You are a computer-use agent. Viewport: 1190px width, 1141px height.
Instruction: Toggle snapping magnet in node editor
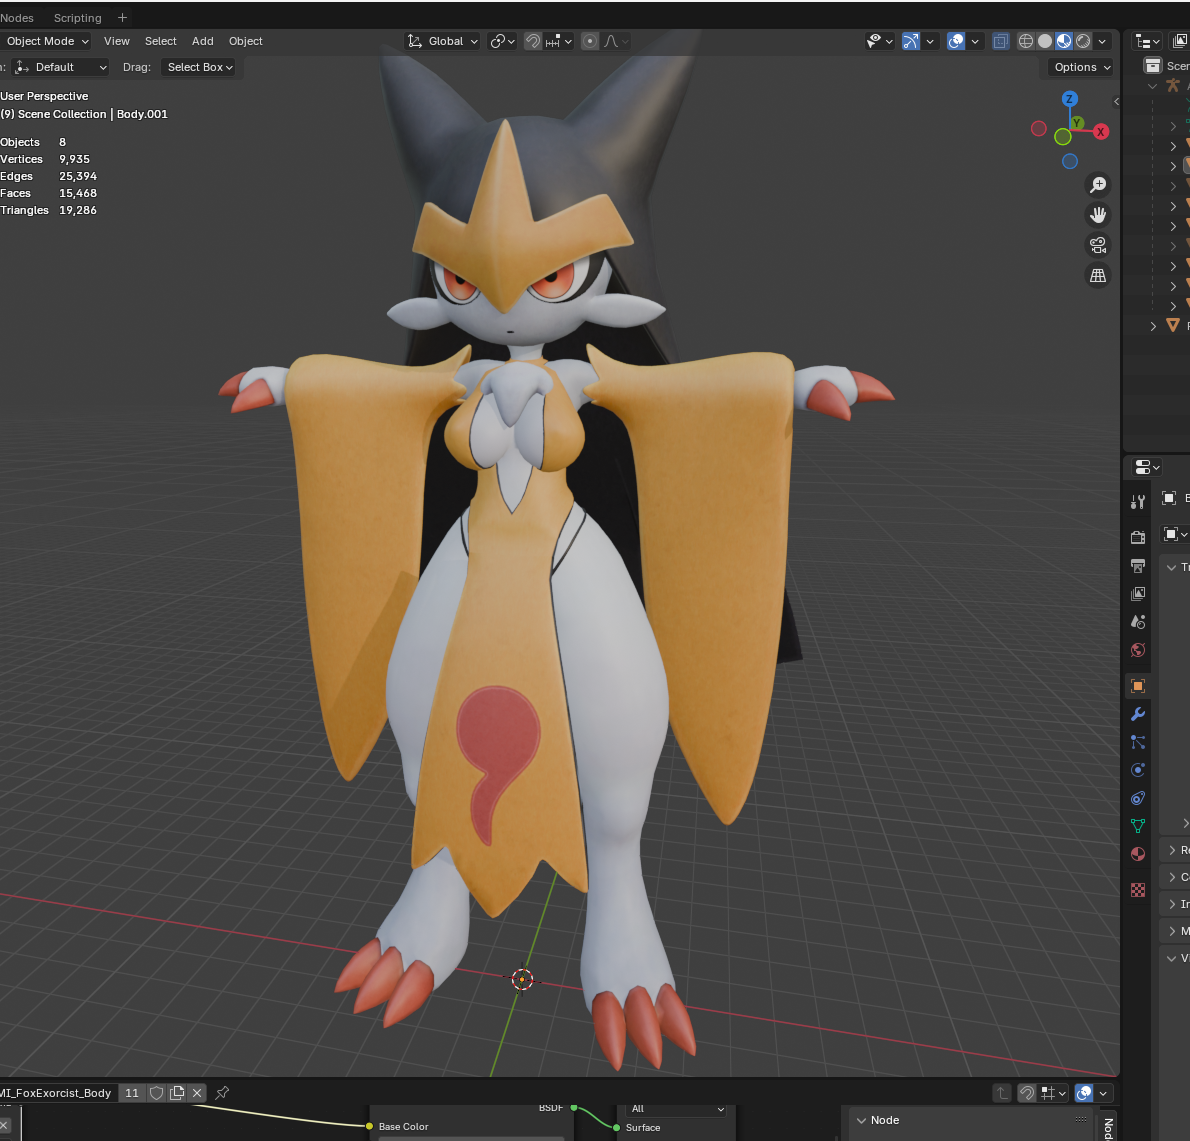1027,1093
